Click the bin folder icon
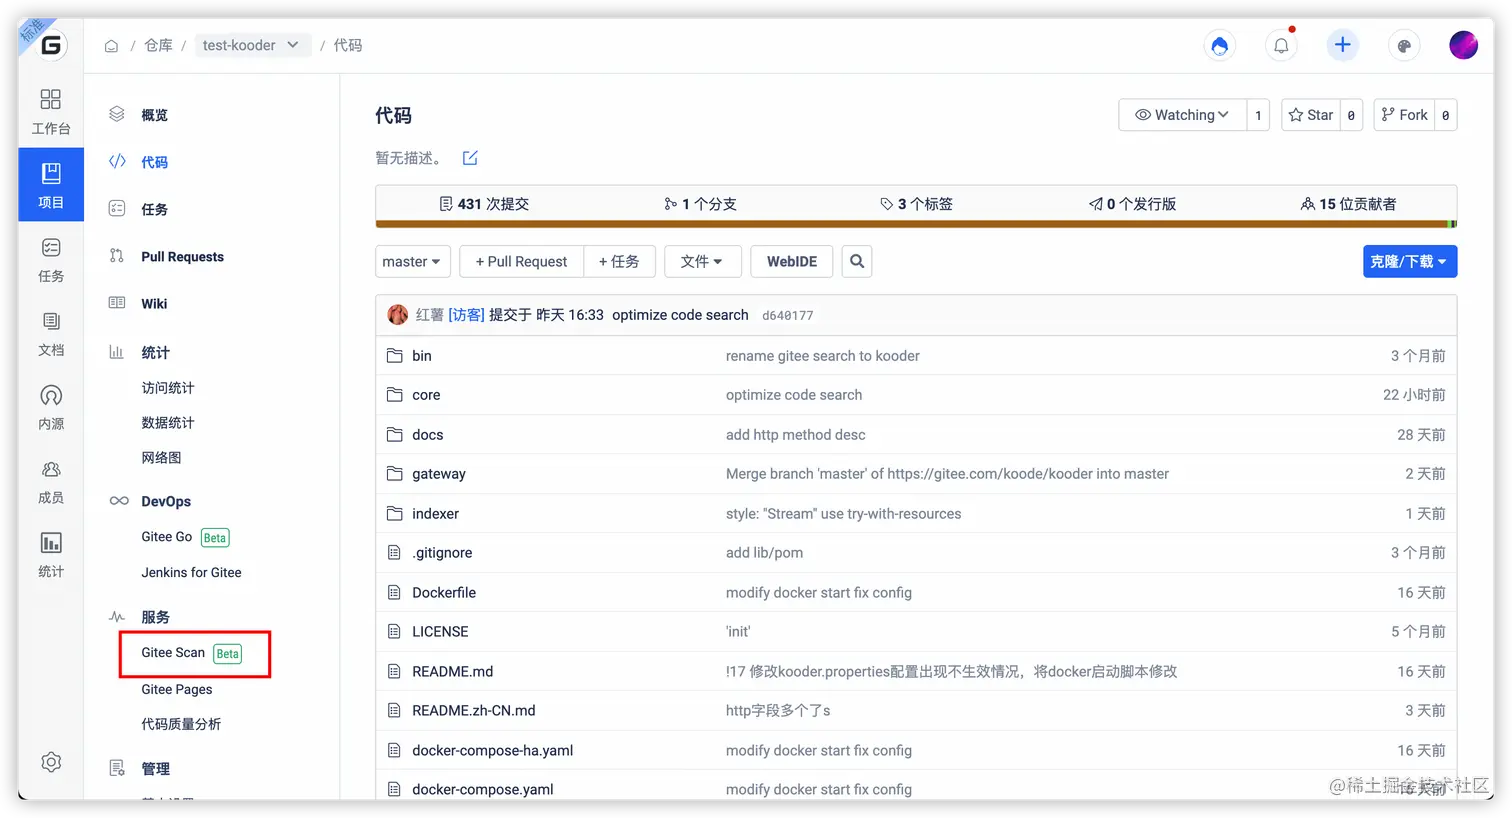The image size is (1512, 818). coord(395,356)
